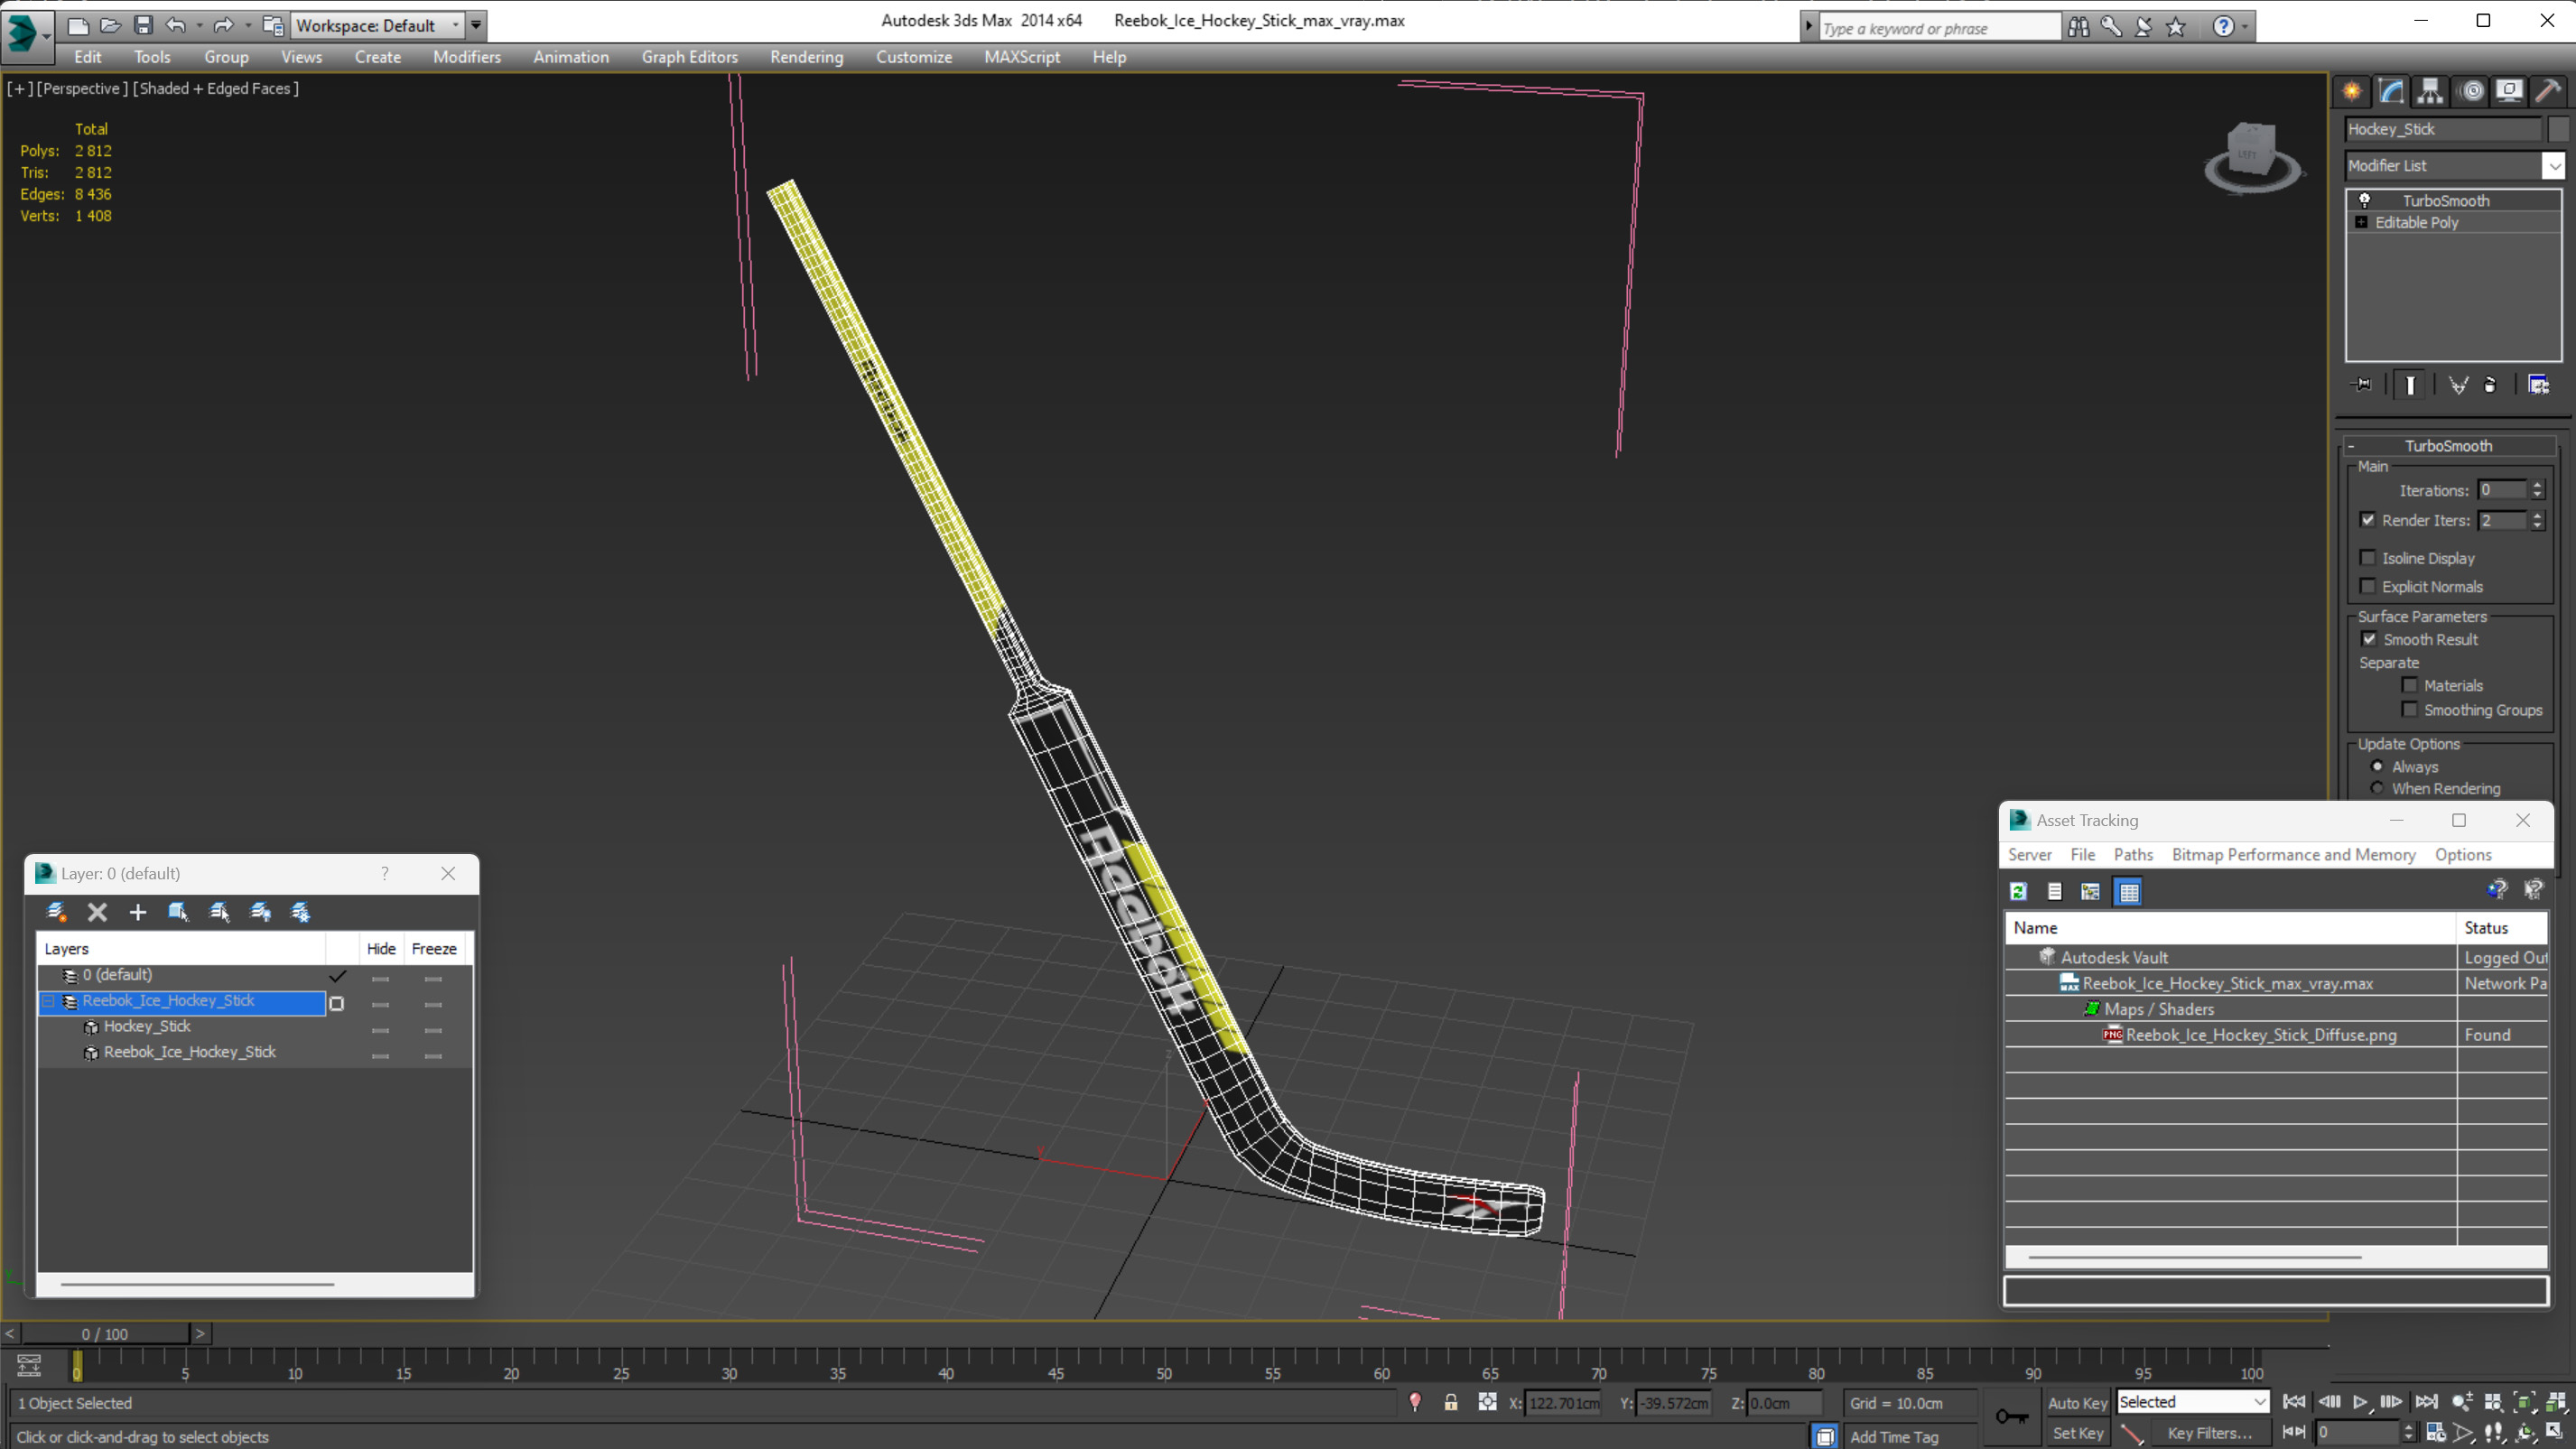This screenshot has width=2576, height=1449.
Task: Open the Graph Editors menu
Action: coord(689,57)
